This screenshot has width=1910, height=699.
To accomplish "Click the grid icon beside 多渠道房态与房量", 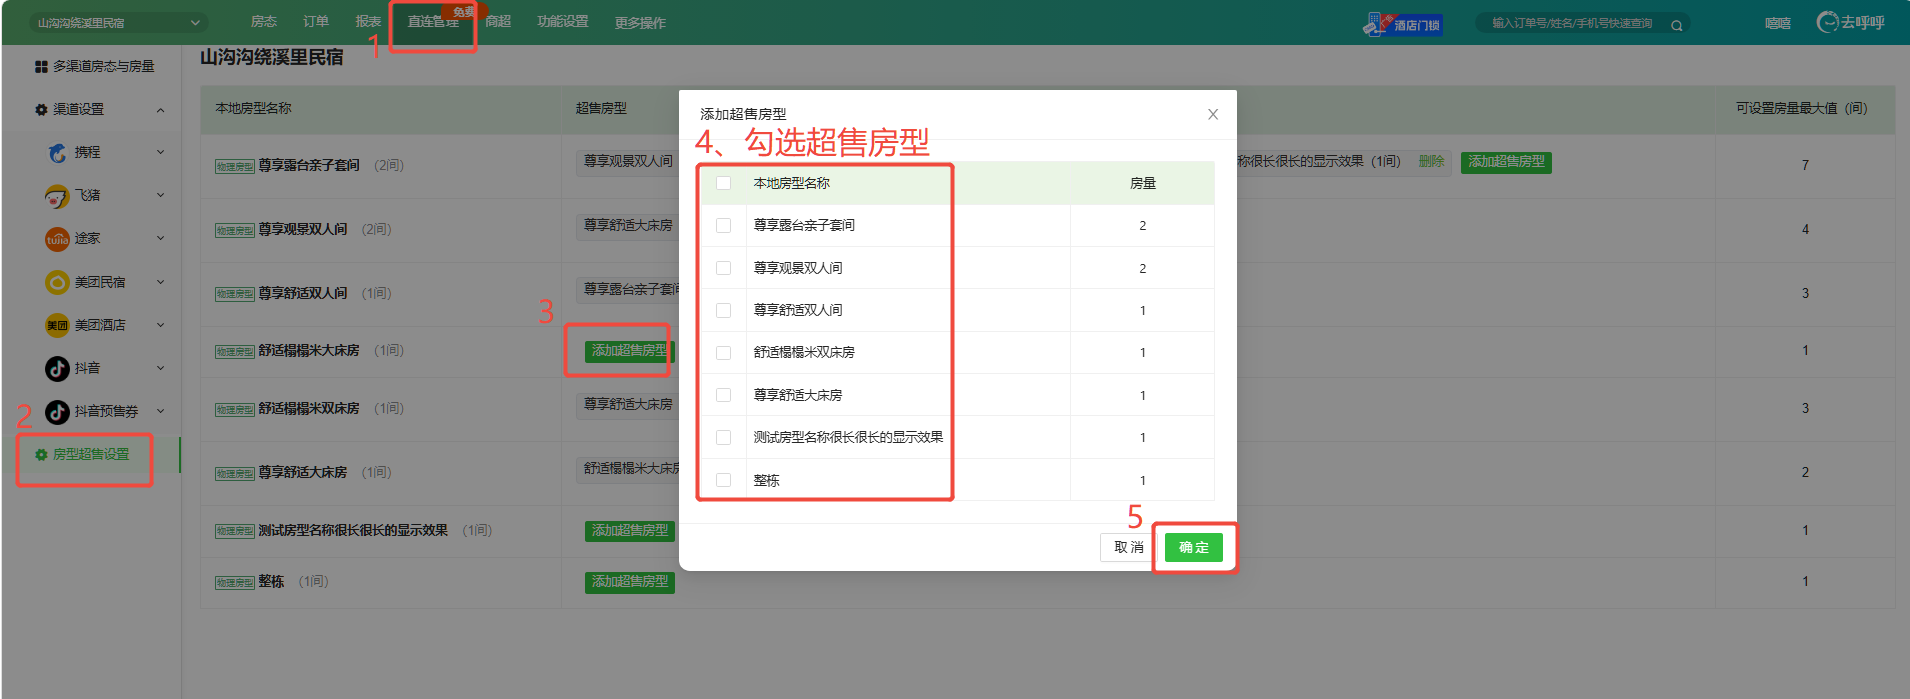I will pyautogui.click(x=41, y=67).
